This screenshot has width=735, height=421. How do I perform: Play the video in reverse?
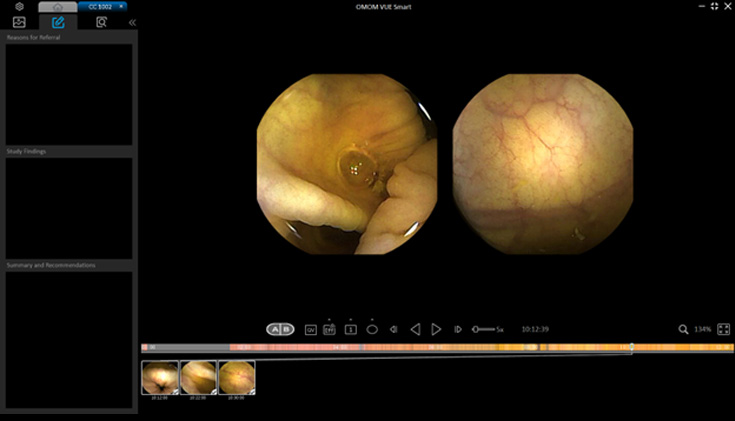[415, 329]
